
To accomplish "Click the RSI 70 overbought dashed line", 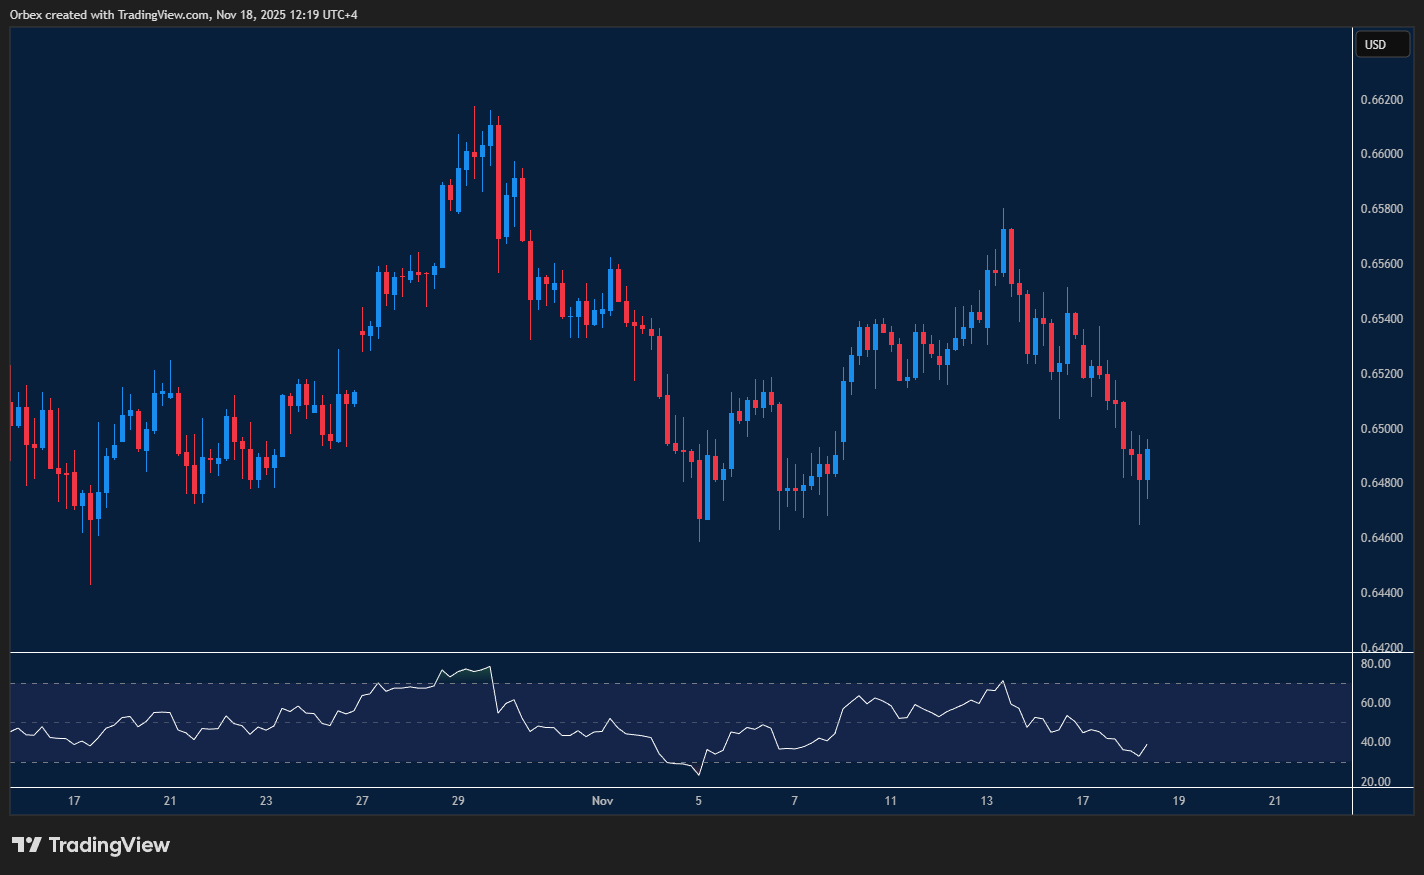I will coord(300,683).
